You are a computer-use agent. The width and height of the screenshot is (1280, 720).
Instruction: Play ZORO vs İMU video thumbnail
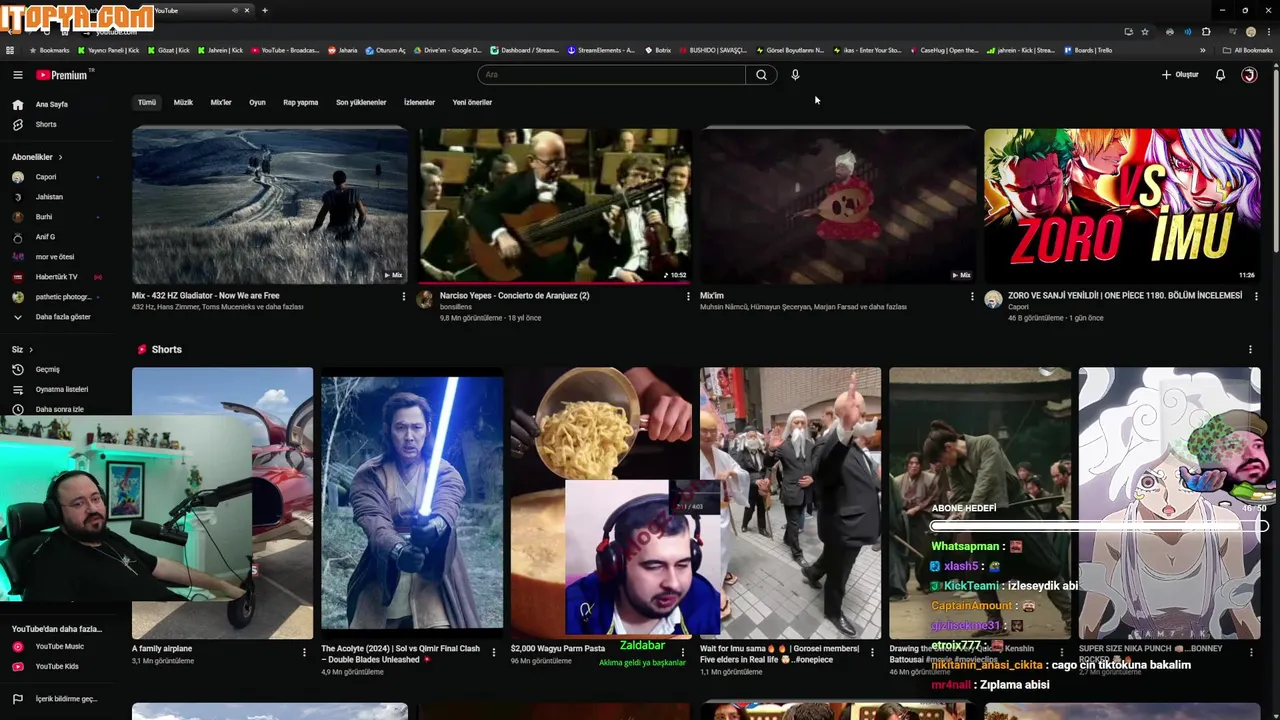coord(1122,206)
